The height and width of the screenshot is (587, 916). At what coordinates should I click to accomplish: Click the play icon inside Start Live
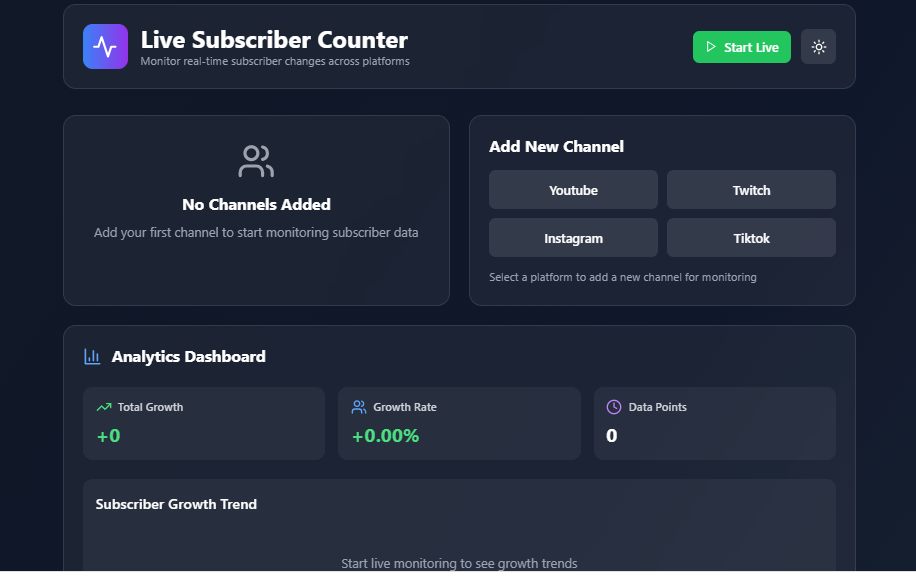(x=711, y=47)
